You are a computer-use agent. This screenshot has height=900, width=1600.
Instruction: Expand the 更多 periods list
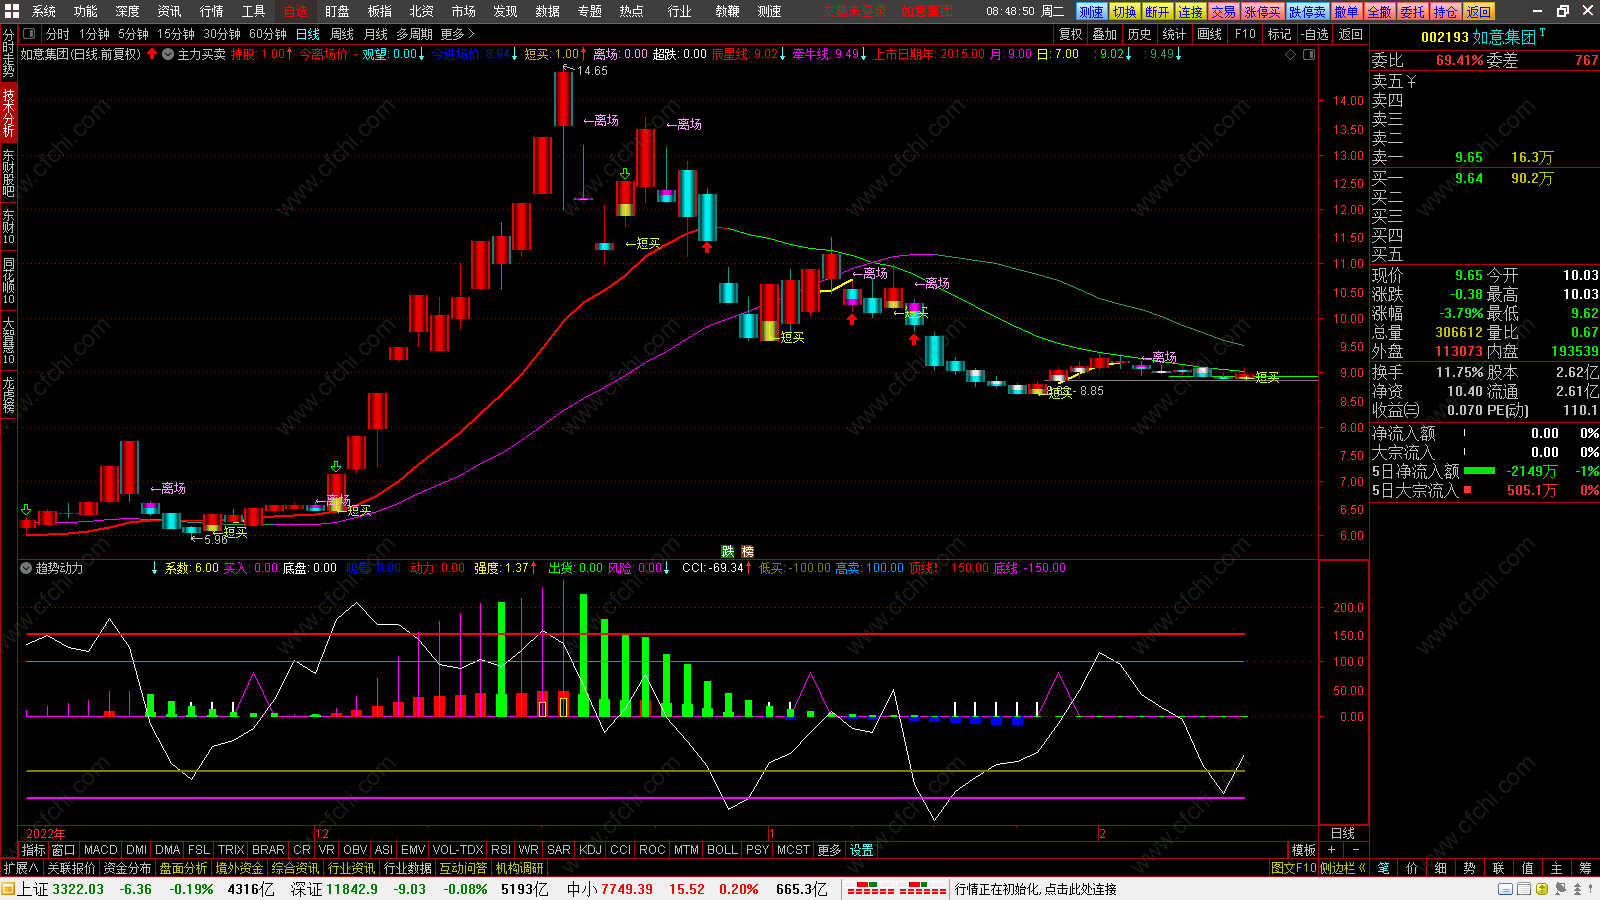457,34
